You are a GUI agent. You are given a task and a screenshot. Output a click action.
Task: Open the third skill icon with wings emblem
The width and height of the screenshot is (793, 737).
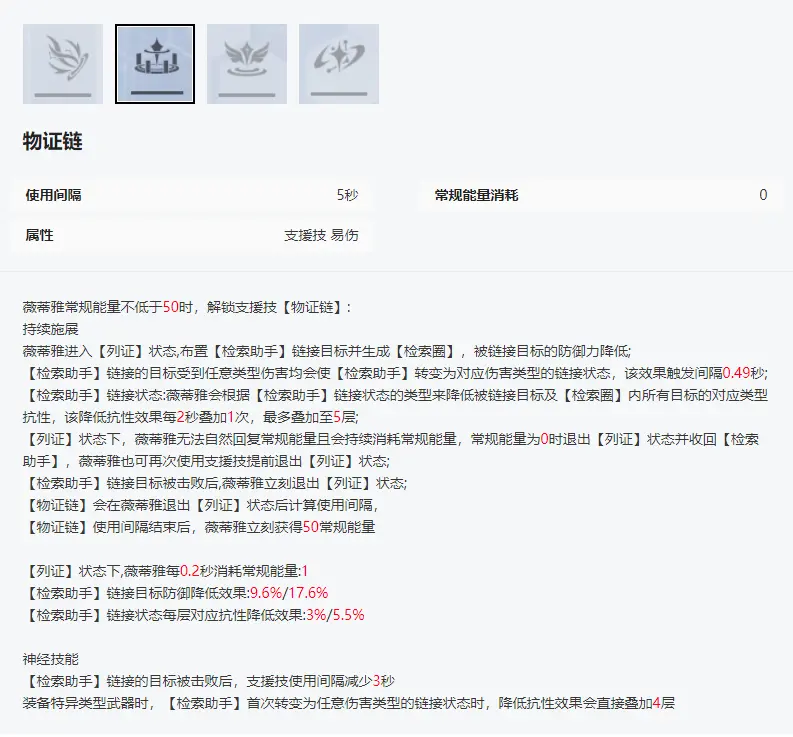click(246, 64)
